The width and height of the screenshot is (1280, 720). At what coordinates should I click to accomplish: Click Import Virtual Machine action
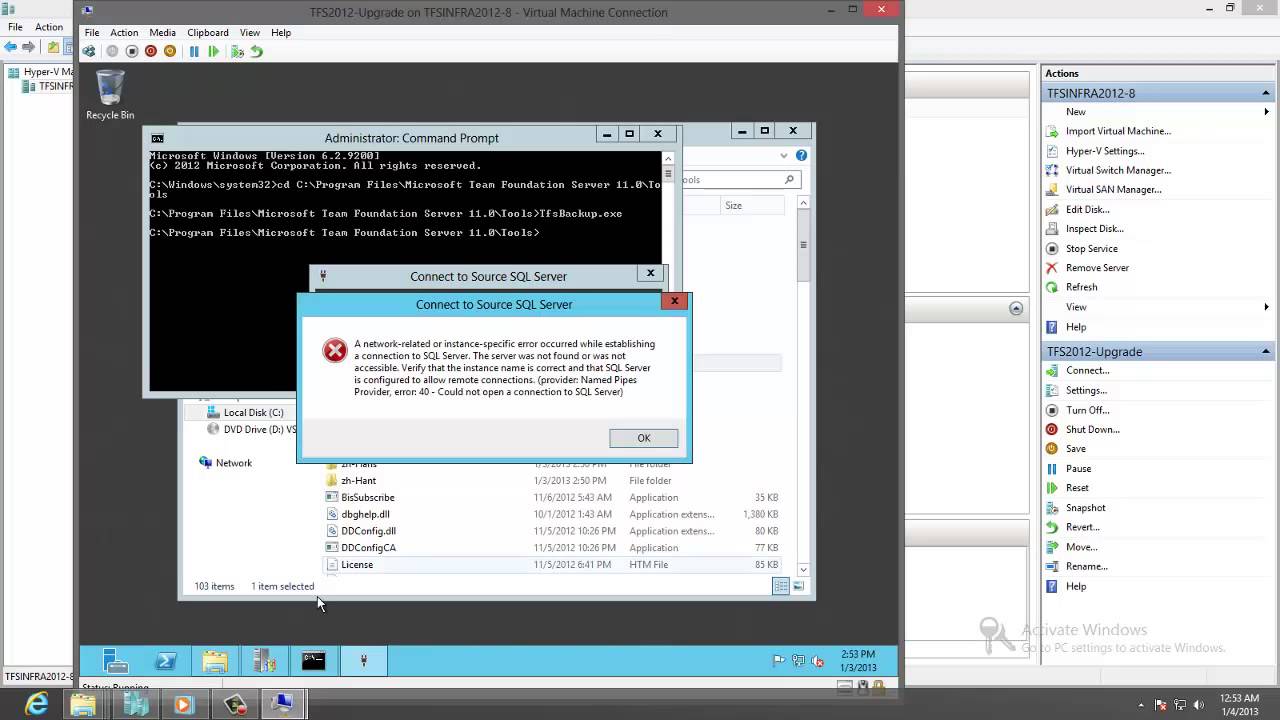click(1118, 131)
